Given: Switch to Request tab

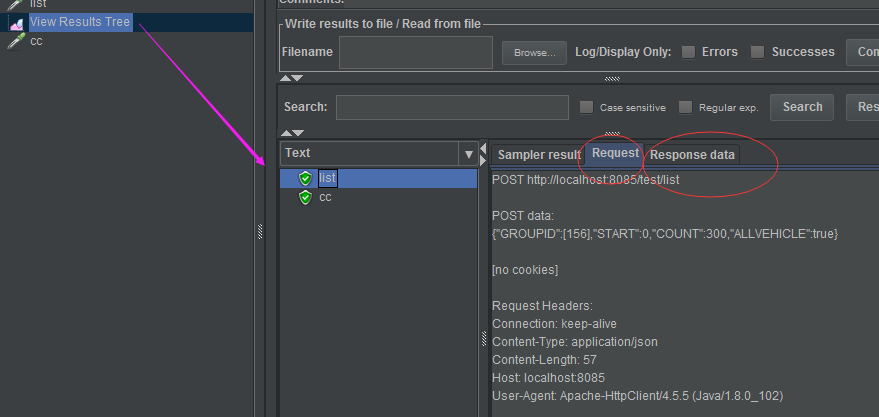Looking at the screenshot, I should 615,153.
